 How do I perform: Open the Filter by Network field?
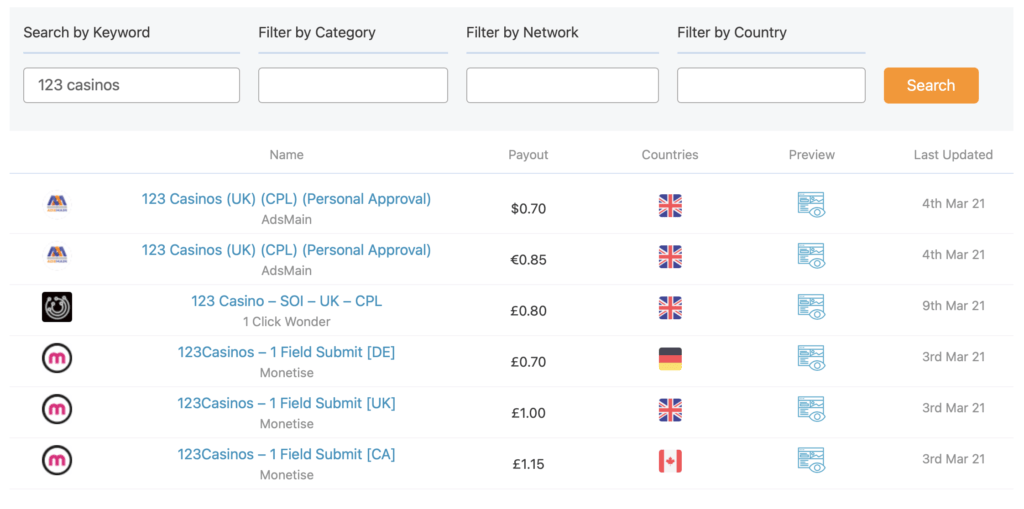pos(562,85)
